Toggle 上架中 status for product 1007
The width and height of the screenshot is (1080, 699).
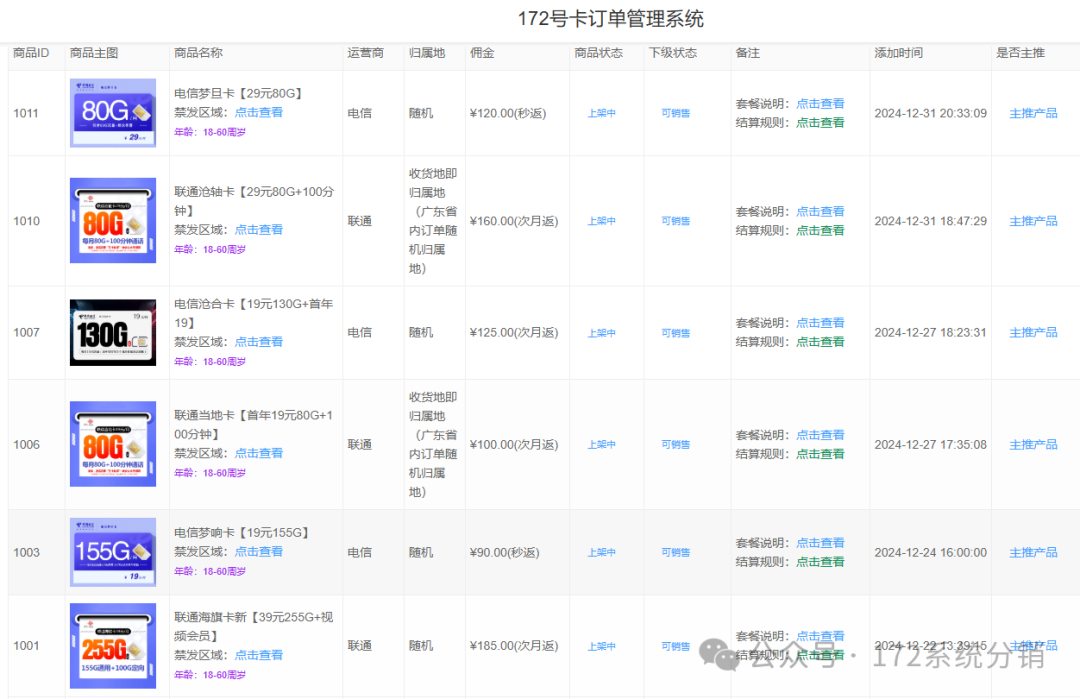[601, 333]
